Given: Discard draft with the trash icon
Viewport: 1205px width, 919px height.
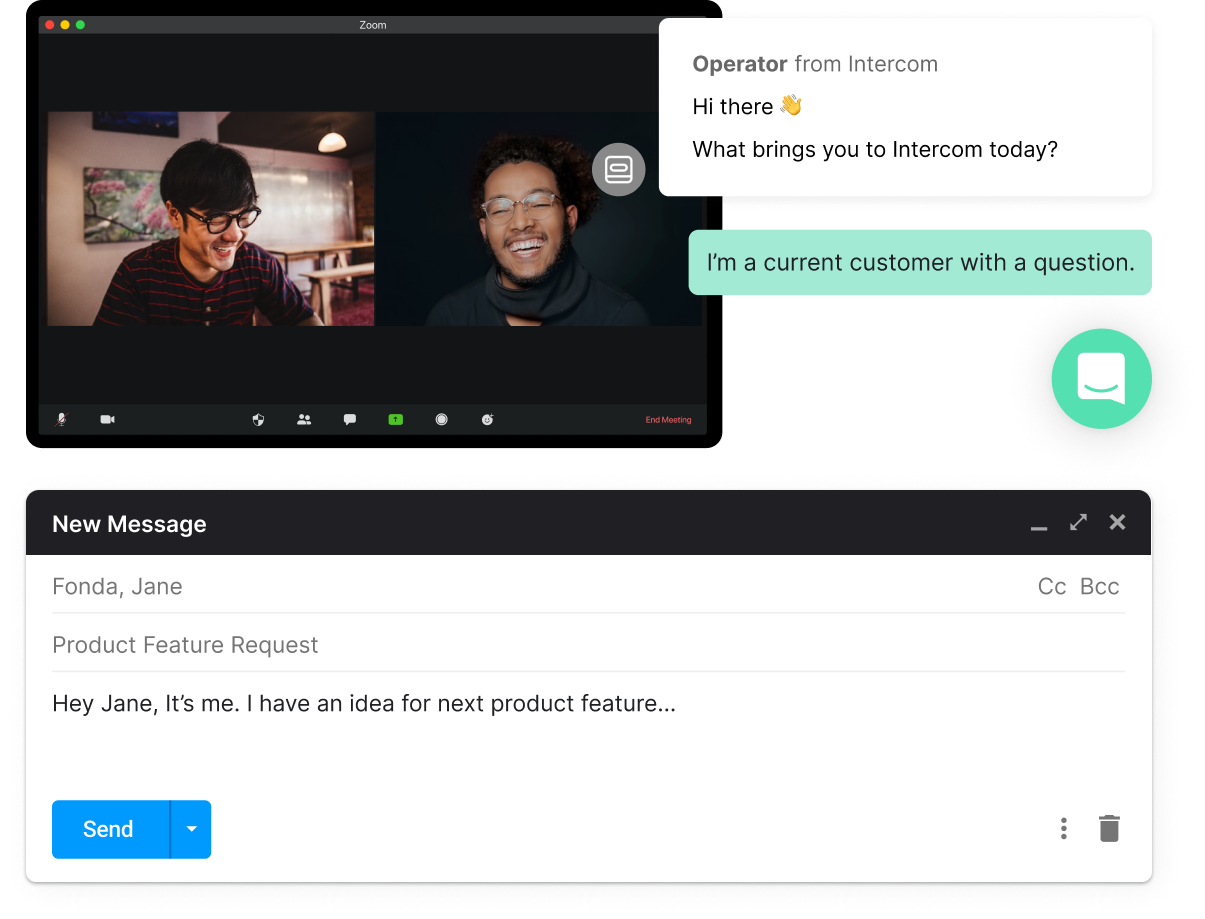Looking at the screenshot, I should click(x=1109, y=829).
